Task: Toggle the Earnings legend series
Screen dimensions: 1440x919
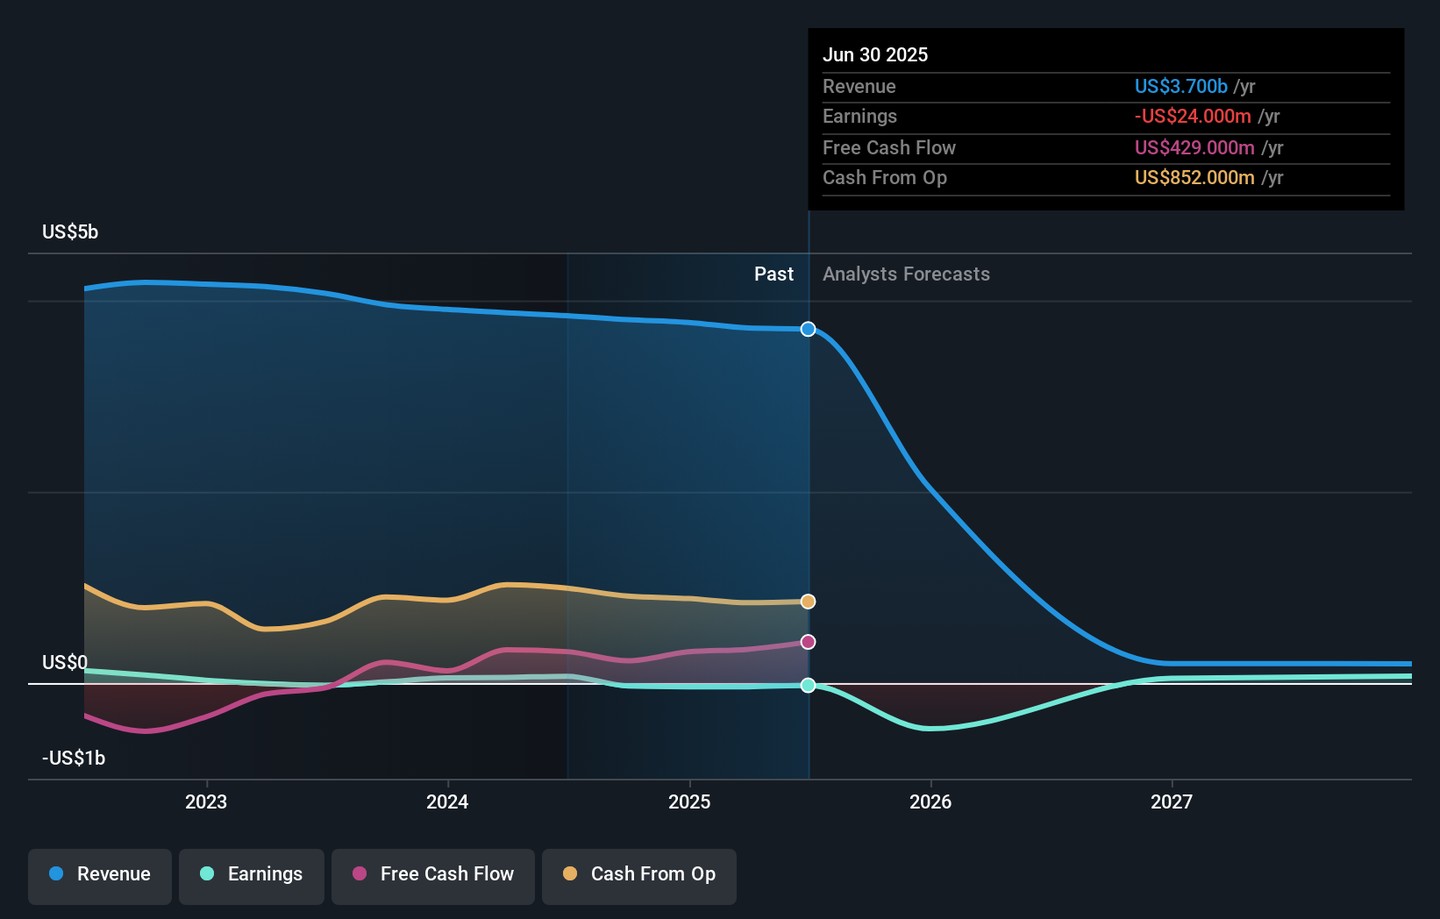Action: (251, 874)
